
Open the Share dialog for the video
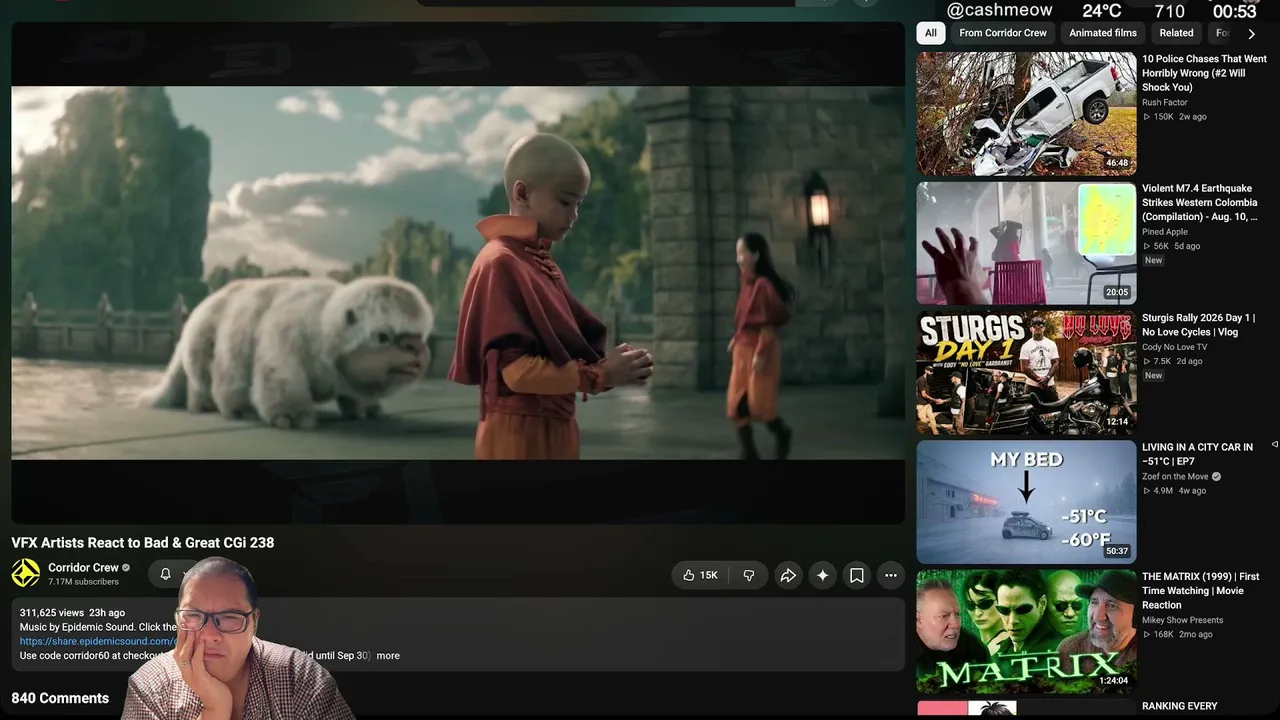788,575
